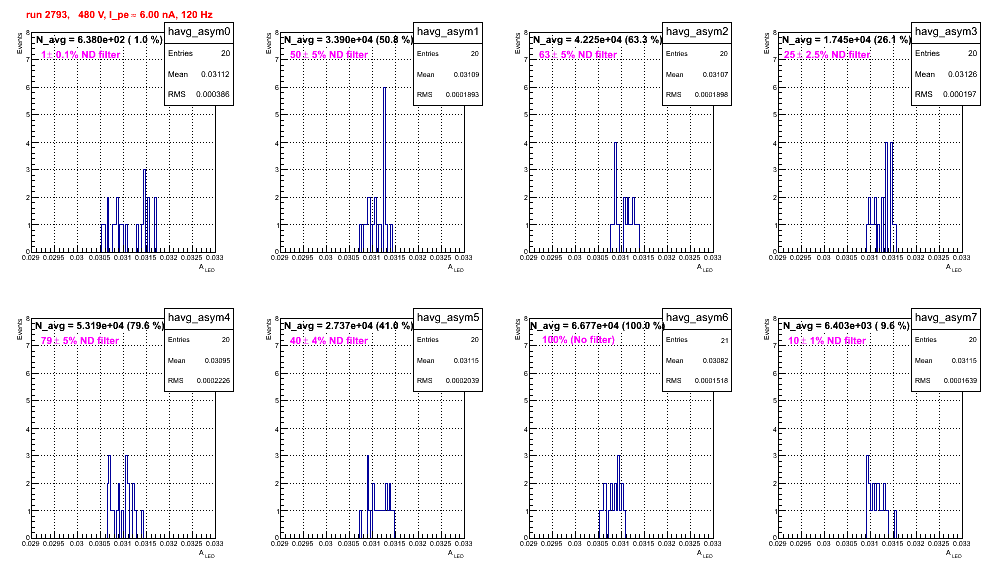Select the magenta 50± 5% ND filter text
Image resolution: width=996 pixels, height=572 pixels.
coord(329,55)
